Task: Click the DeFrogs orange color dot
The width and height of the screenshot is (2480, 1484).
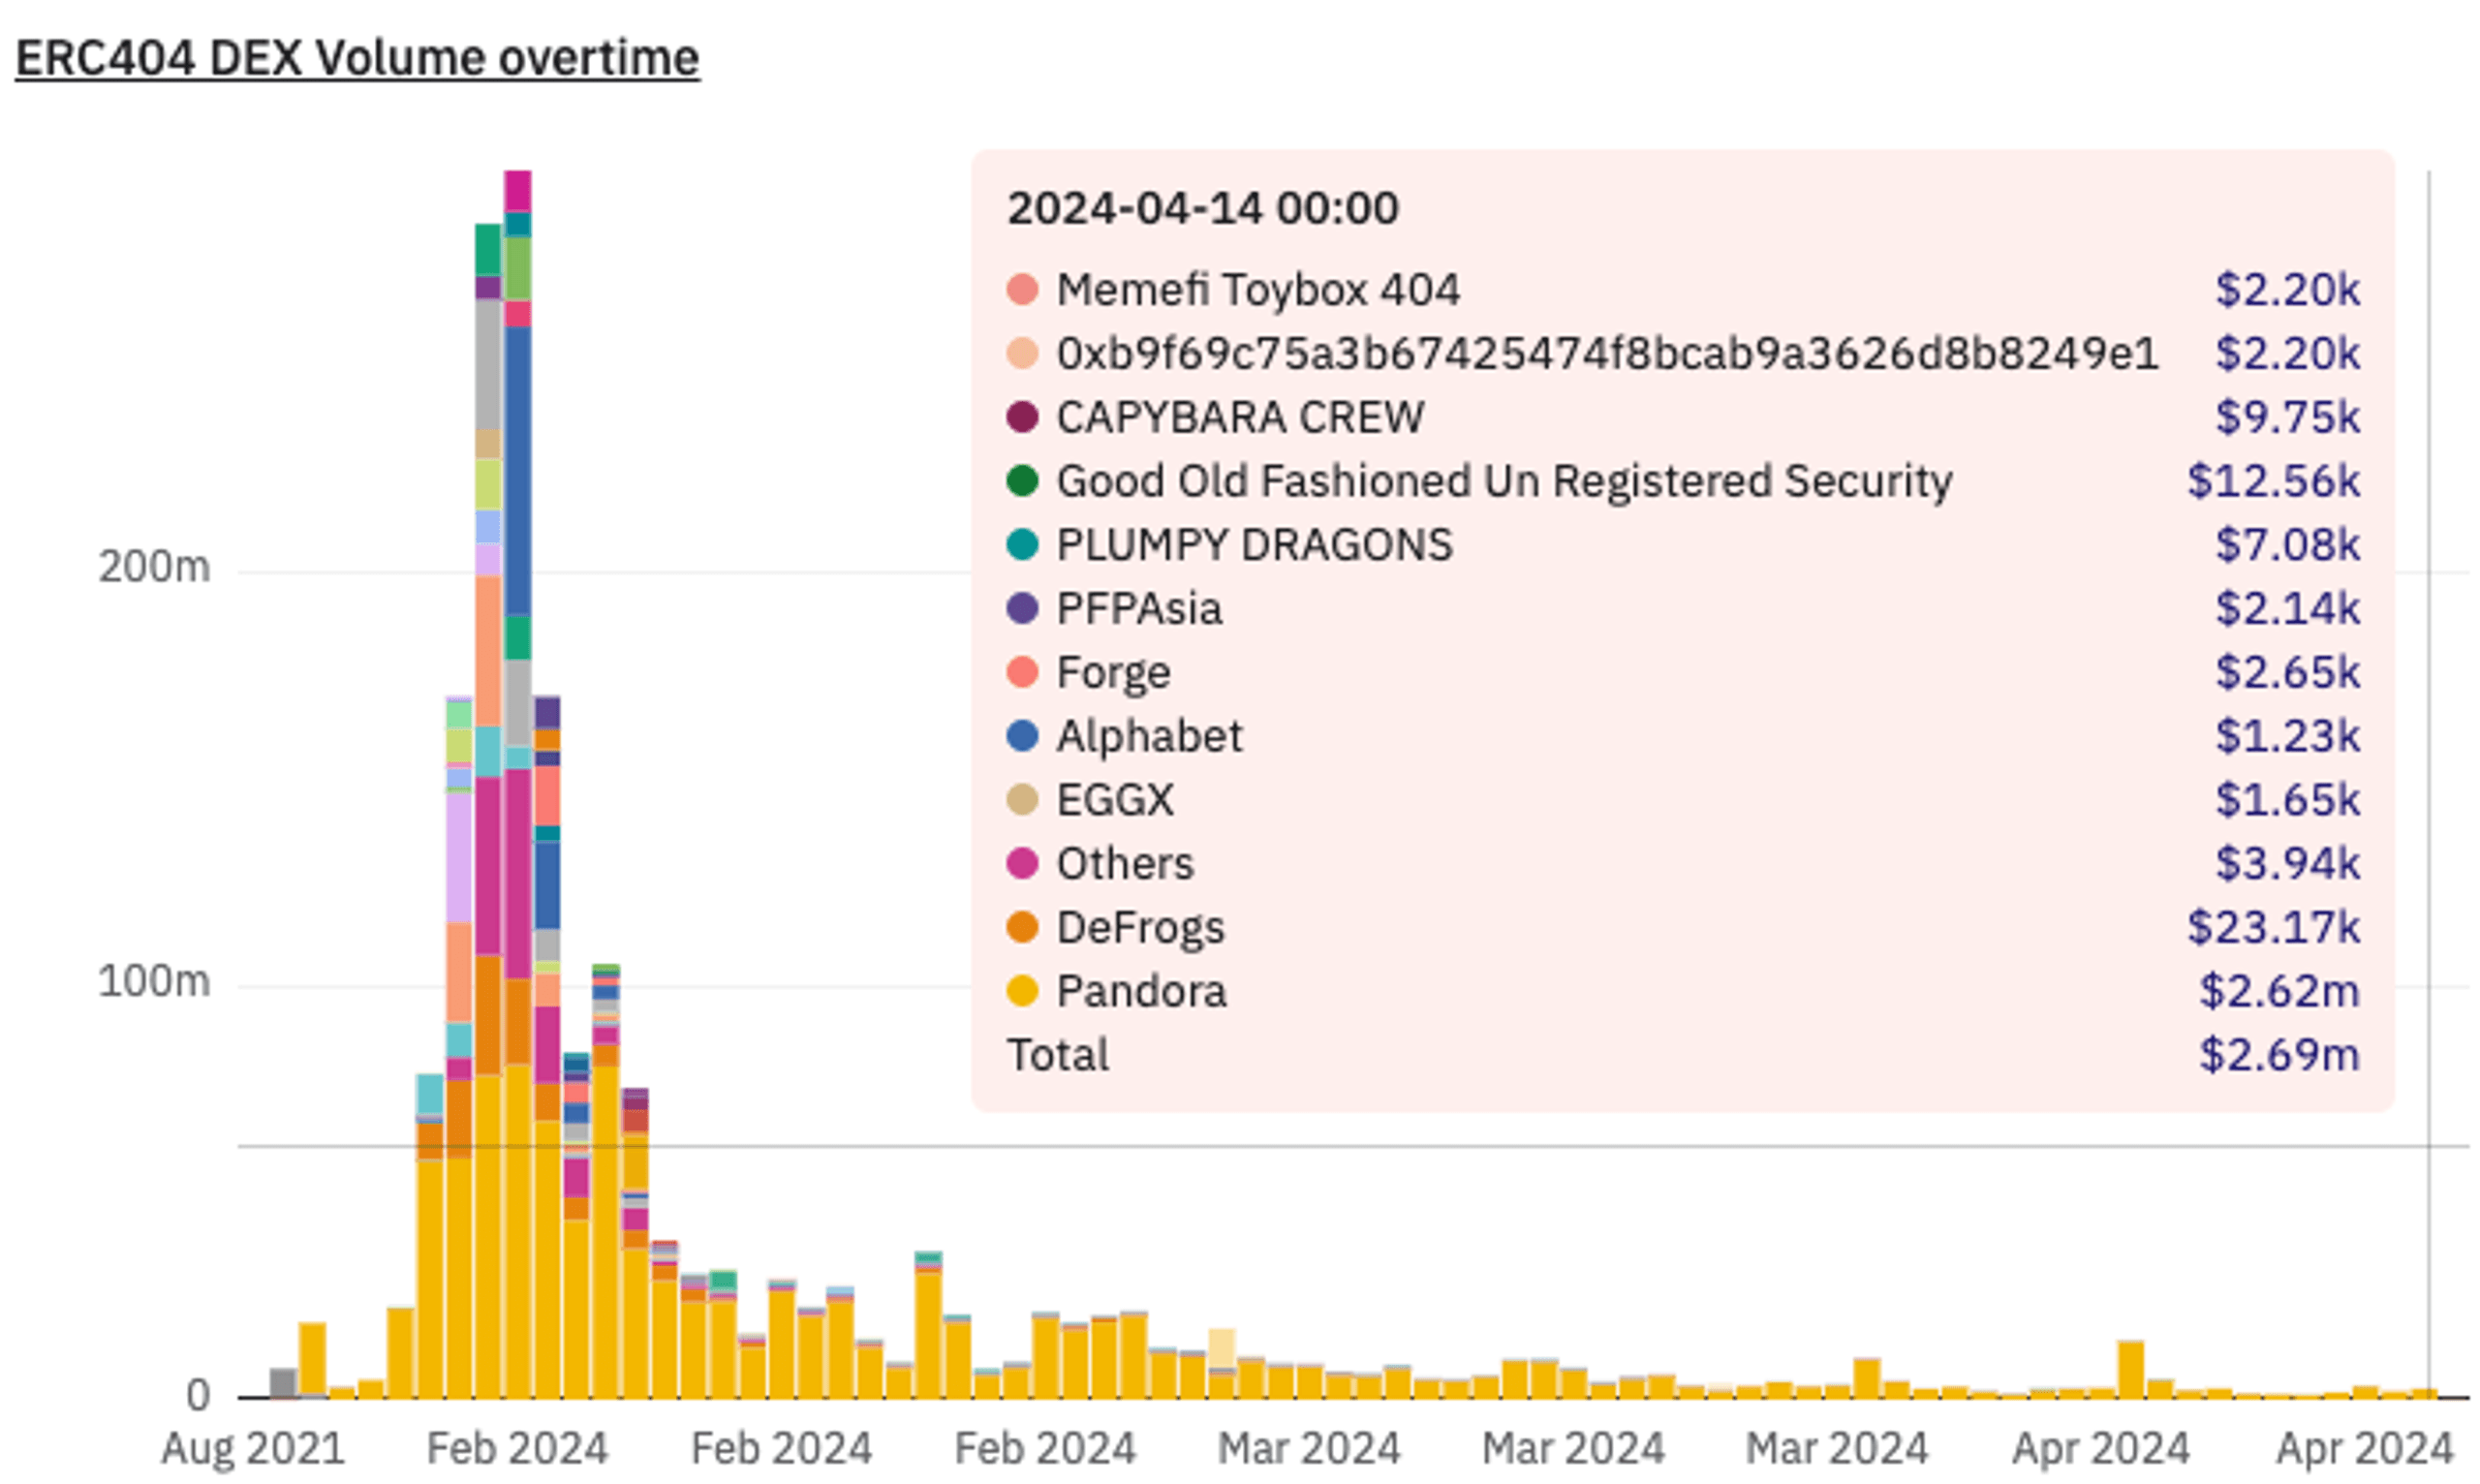Action: (x=1022, y=927)
